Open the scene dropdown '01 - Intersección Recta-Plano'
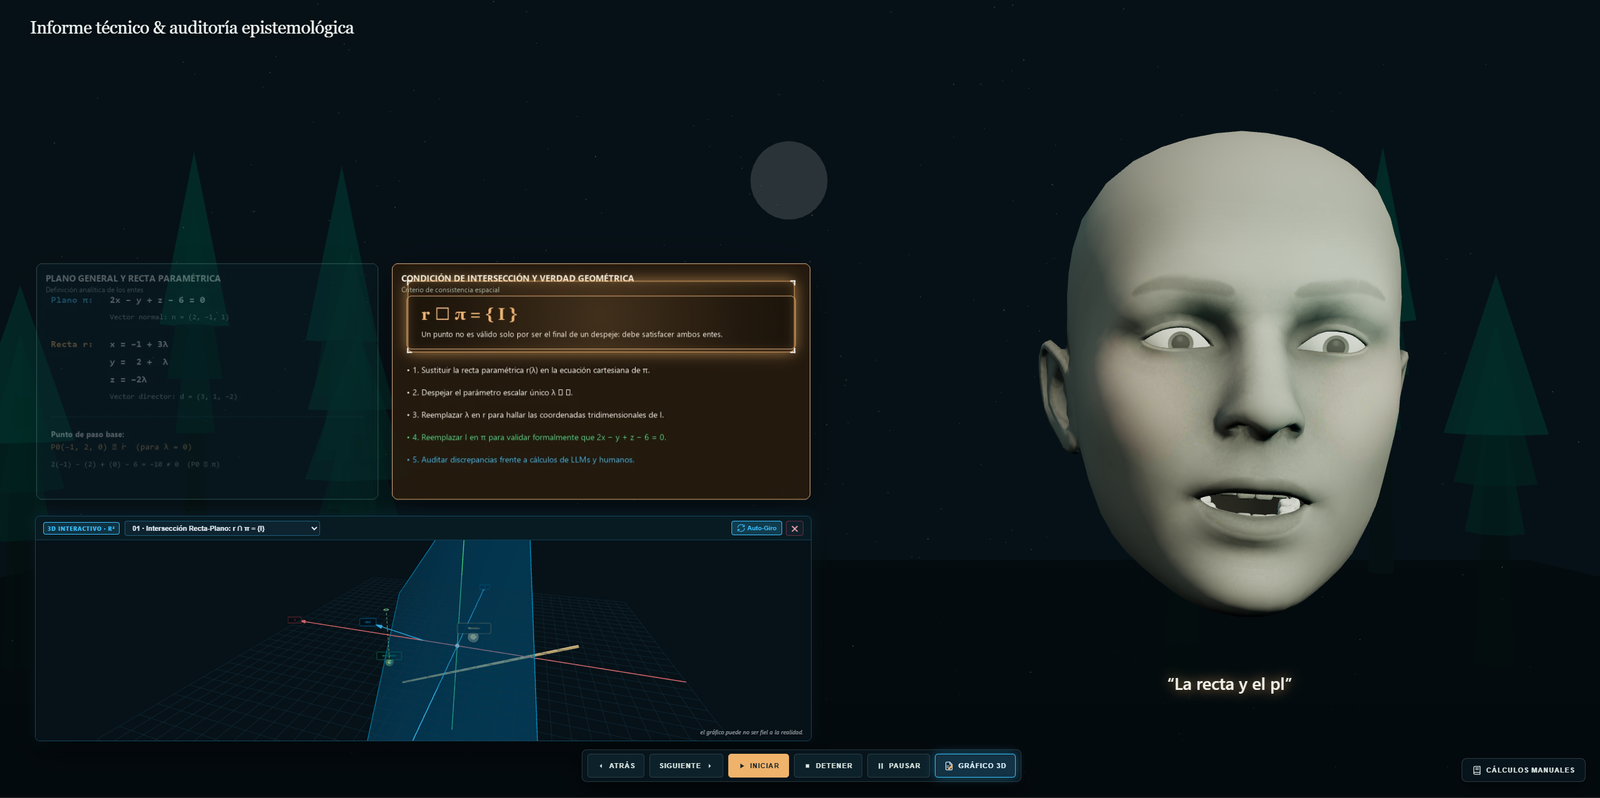This screenshot has height=798, width=1600. tap(222, 528)
